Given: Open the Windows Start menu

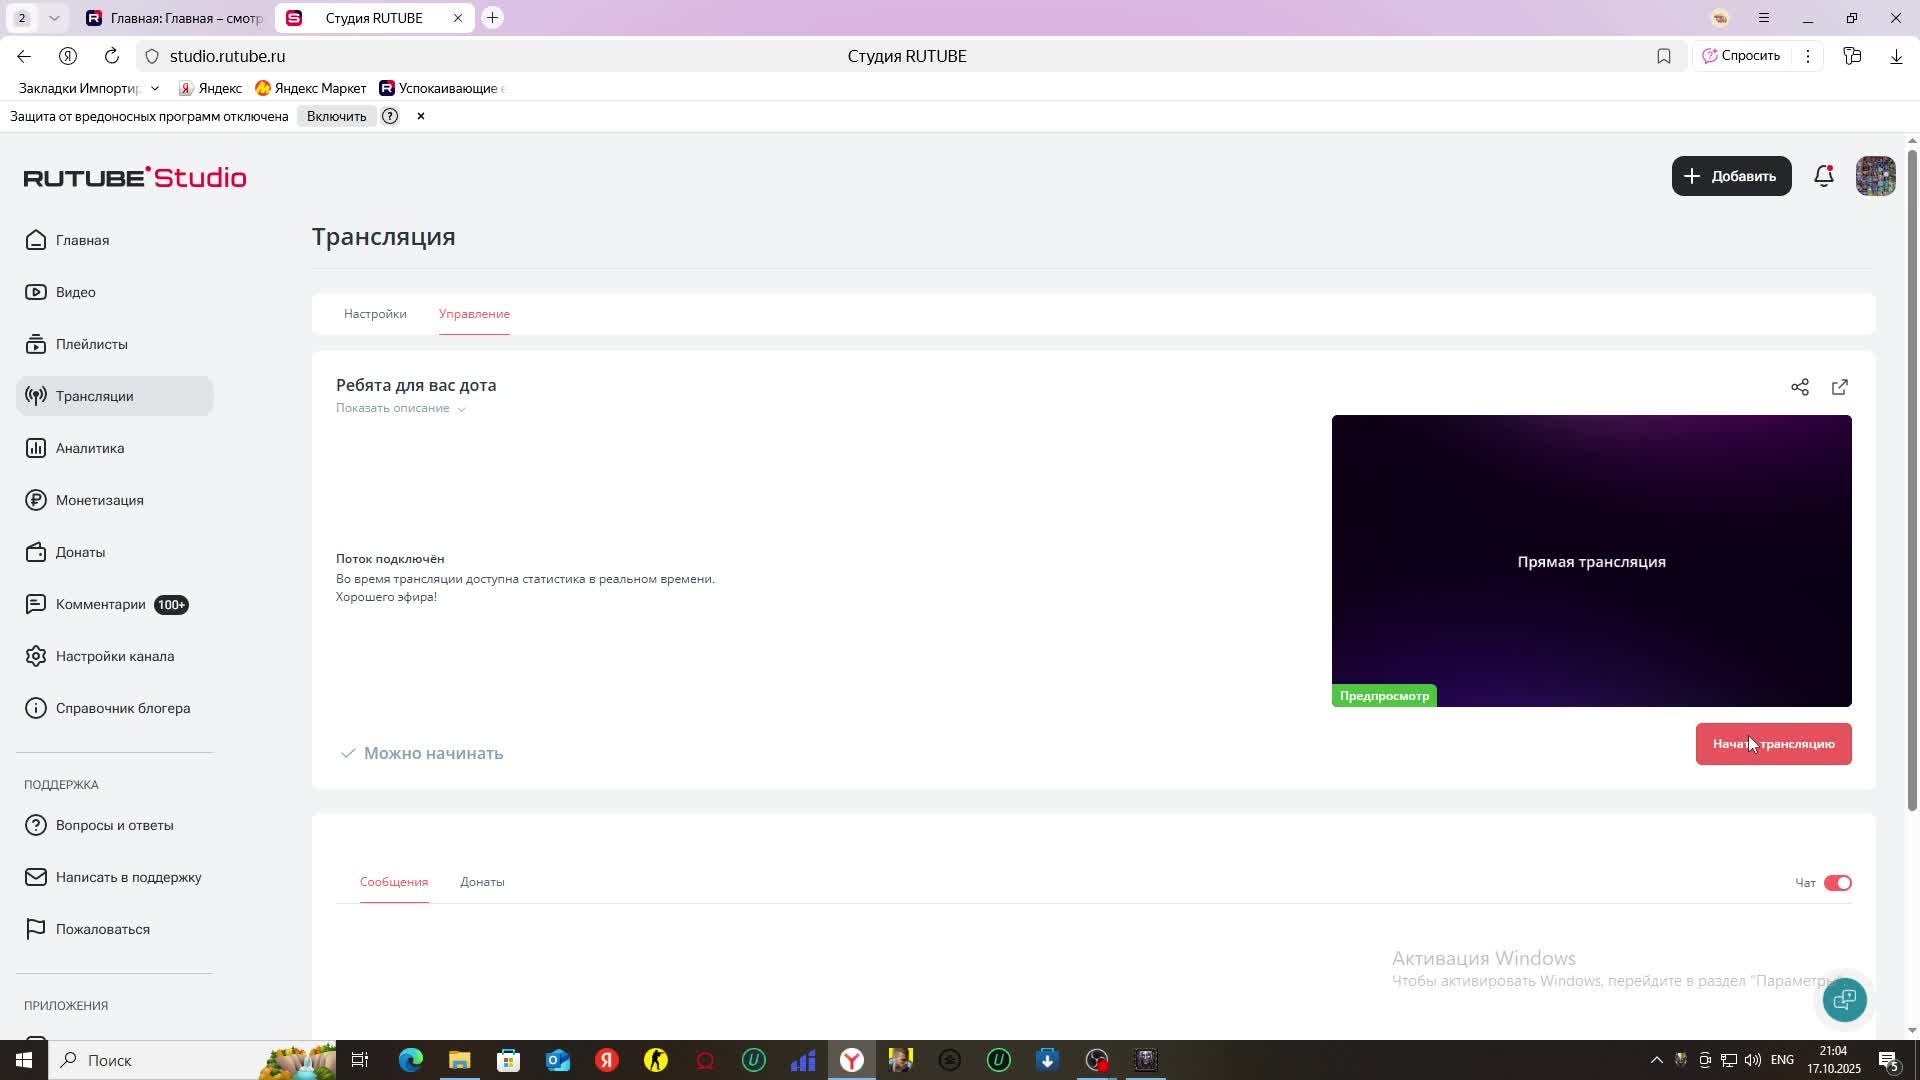Looking at the screenshot, I should pyautogui.click(x=23, y=1060).
